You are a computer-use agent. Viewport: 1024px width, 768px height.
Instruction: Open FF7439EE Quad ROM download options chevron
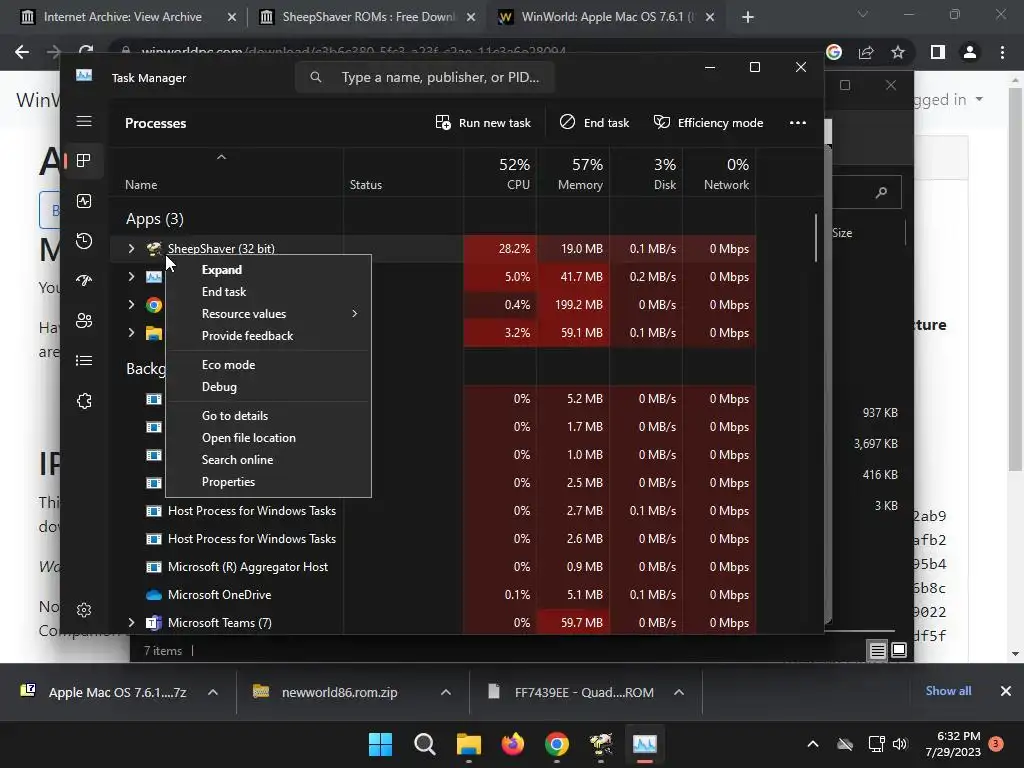pyautogui.click(x=679, y=692)
